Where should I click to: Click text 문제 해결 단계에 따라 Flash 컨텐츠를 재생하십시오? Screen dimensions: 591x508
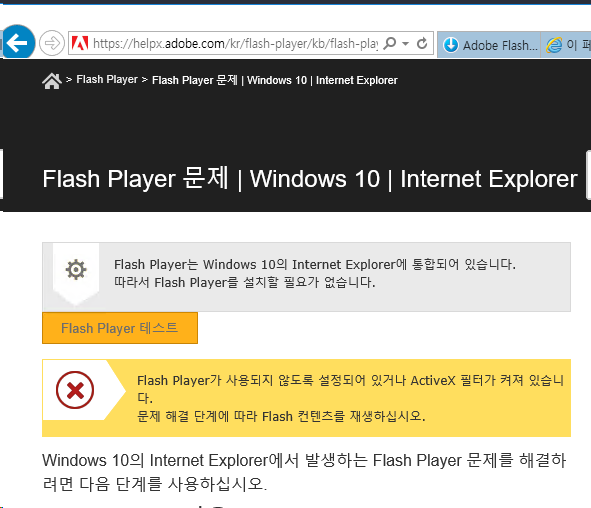tap(281, 416)
